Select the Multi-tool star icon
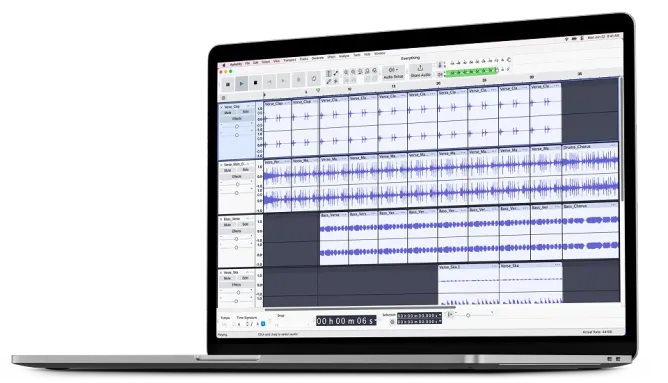The image size is (668, 383). (336, 81)
